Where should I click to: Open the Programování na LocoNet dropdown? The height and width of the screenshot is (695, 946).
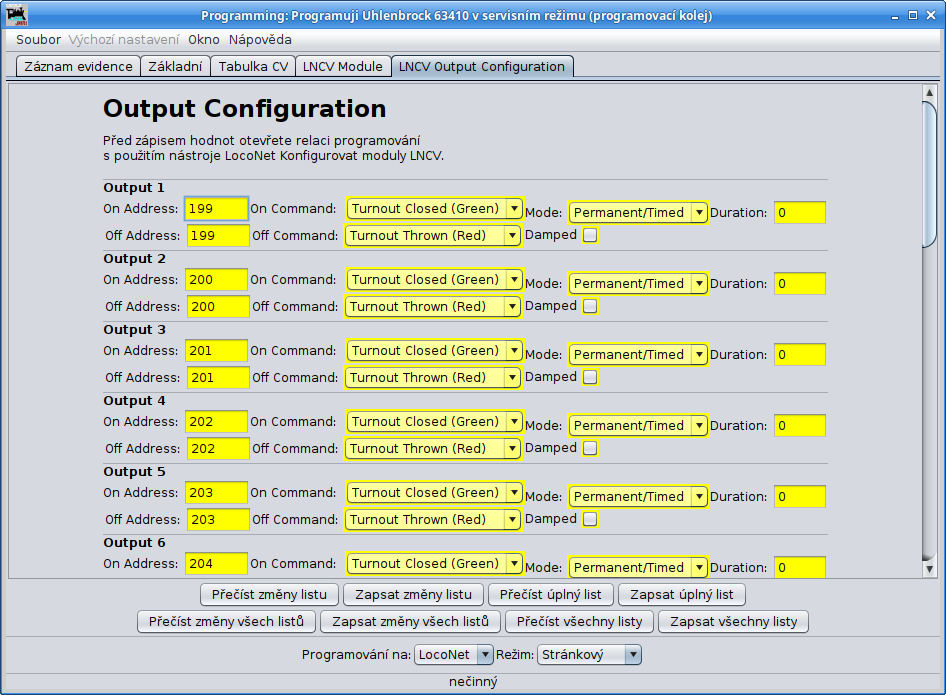454,654
